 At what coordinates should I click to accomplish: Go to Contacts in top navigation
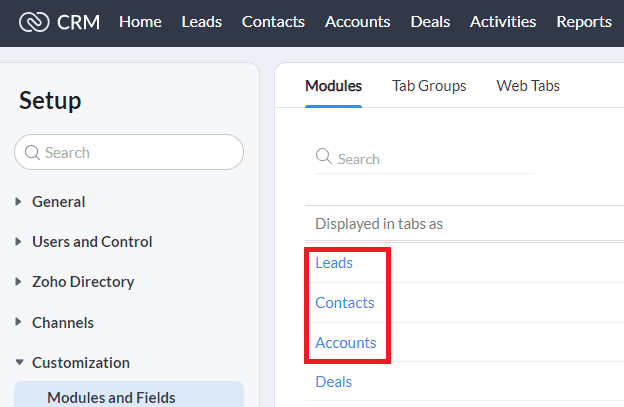point(272,22)
